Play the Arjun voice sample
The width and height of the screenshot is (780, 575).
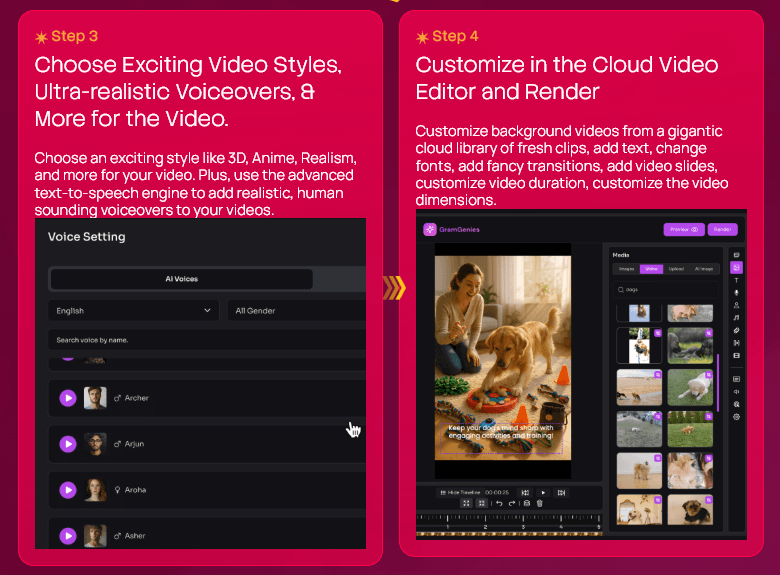68,444
